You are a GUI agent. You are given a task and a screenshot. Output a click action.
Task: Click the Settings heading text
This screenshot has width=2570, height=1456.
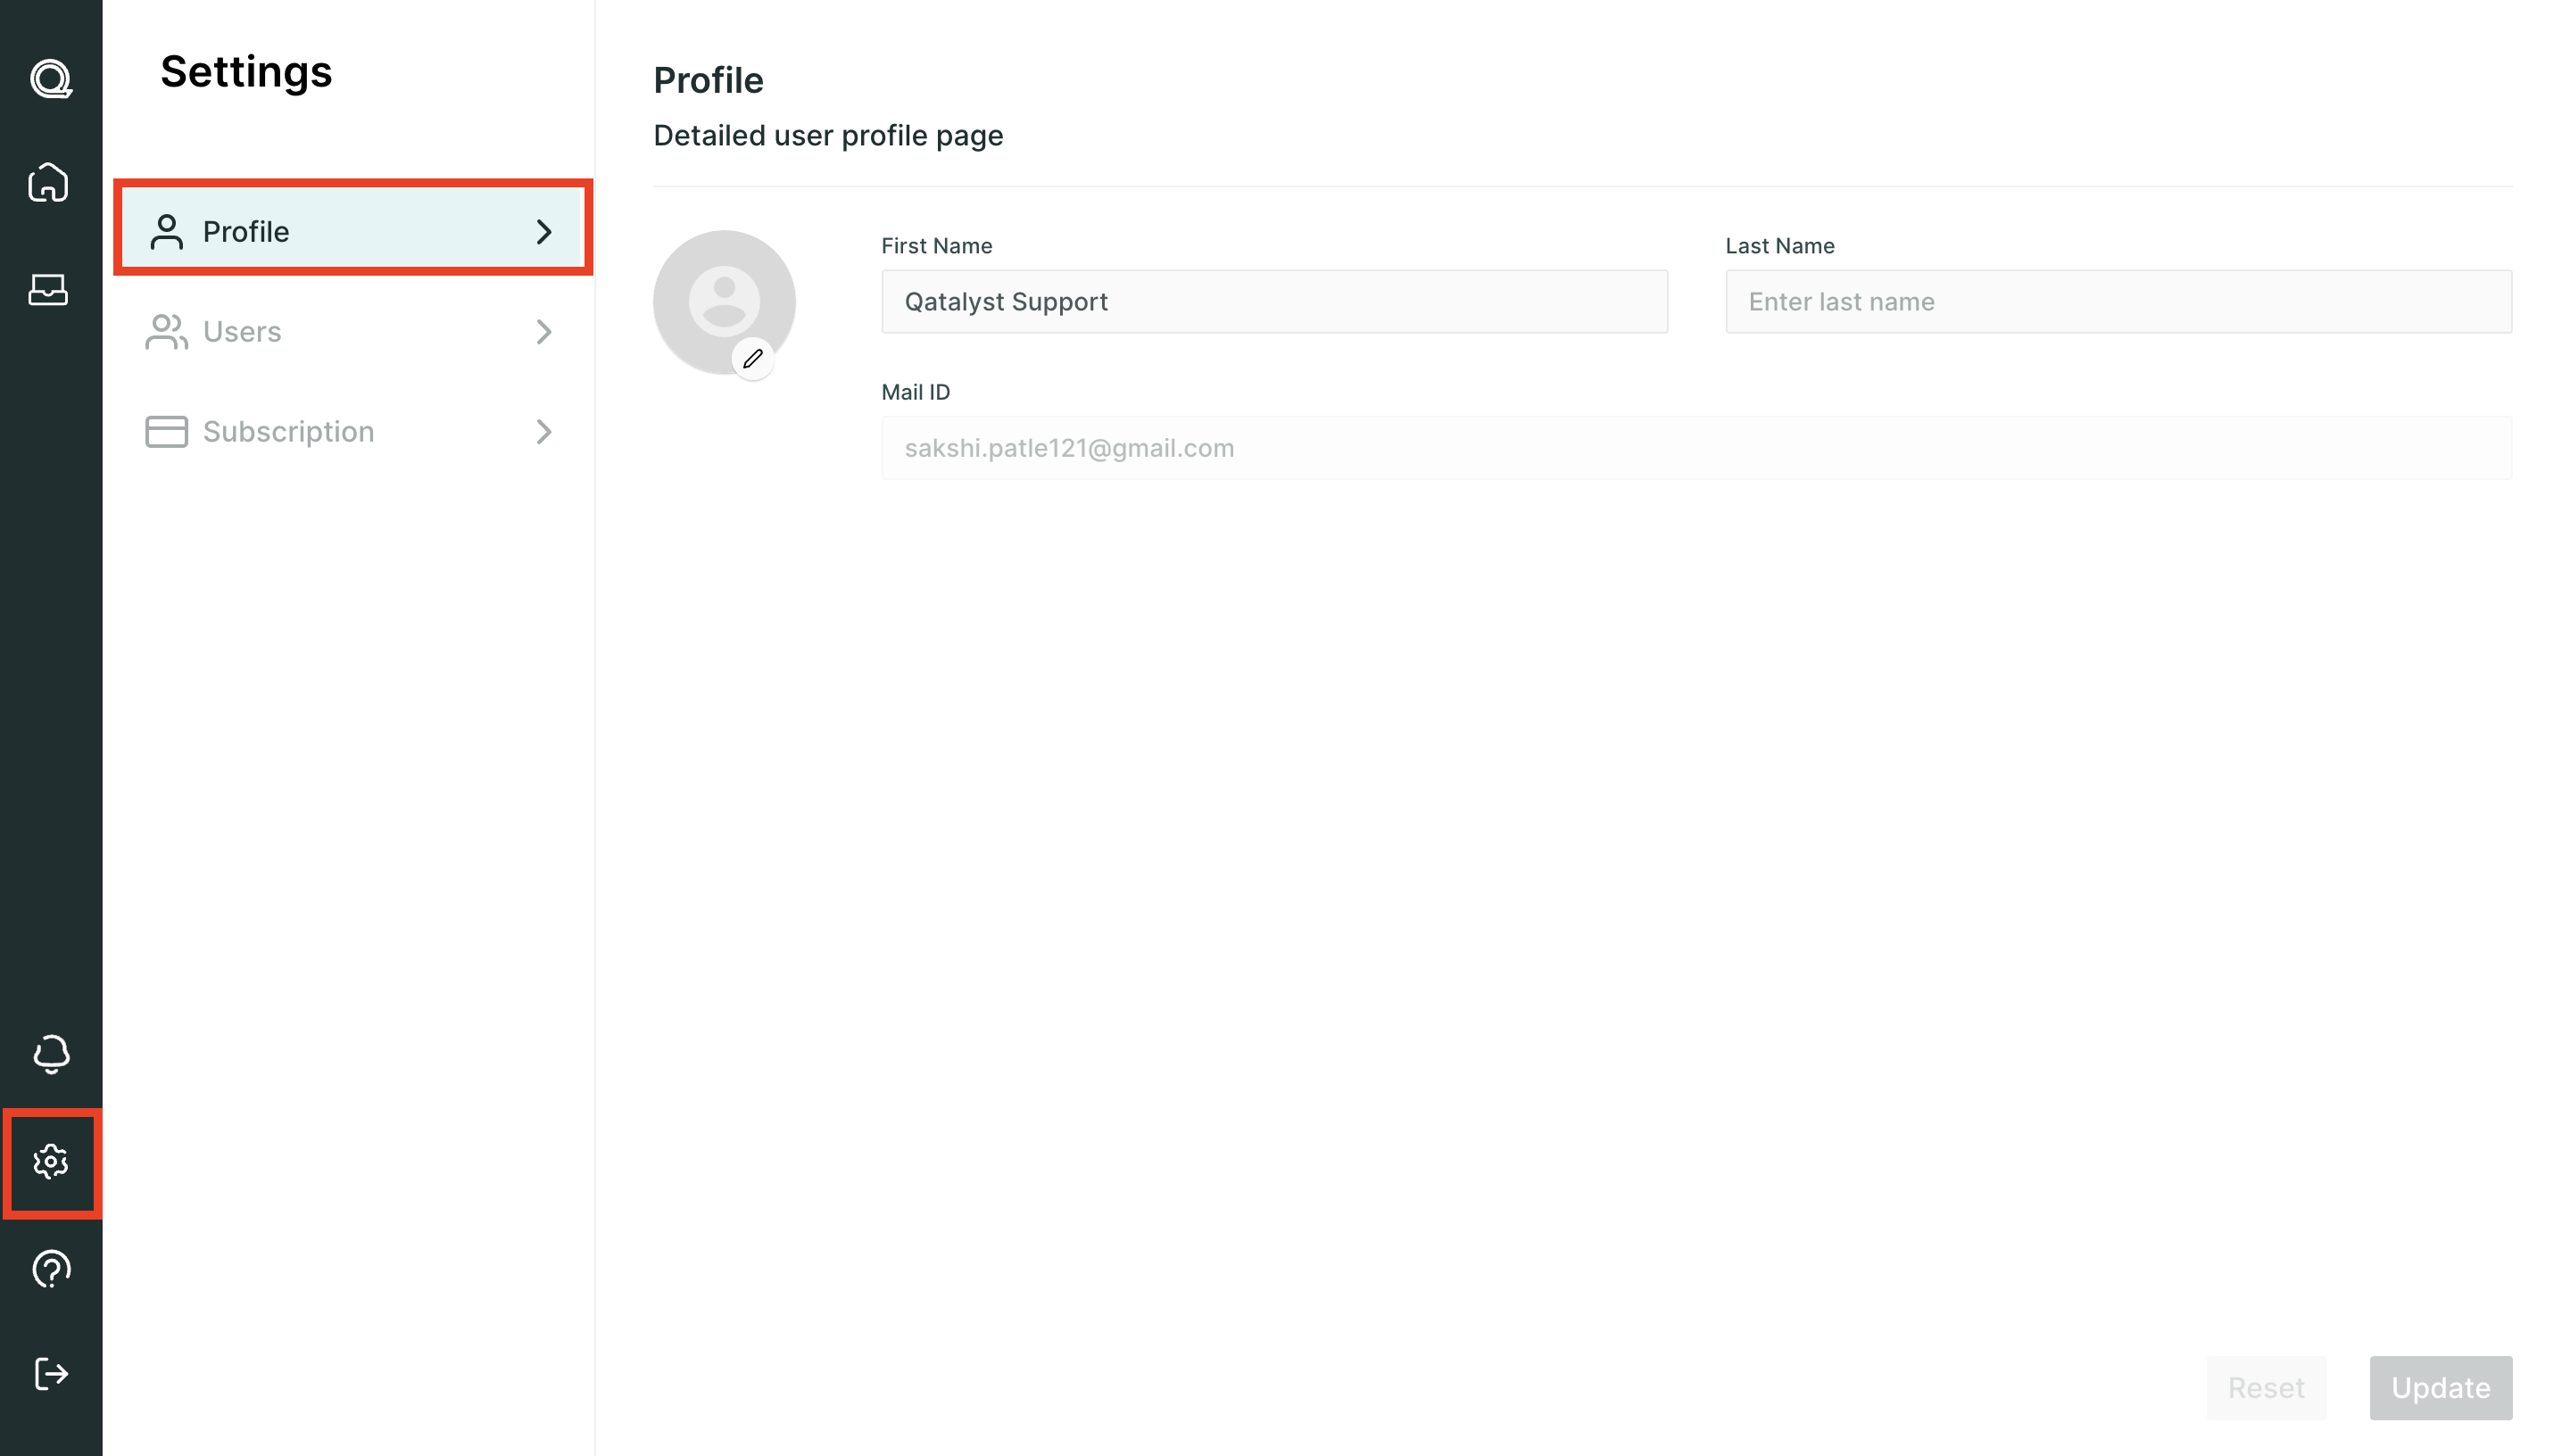pos(246,72)
